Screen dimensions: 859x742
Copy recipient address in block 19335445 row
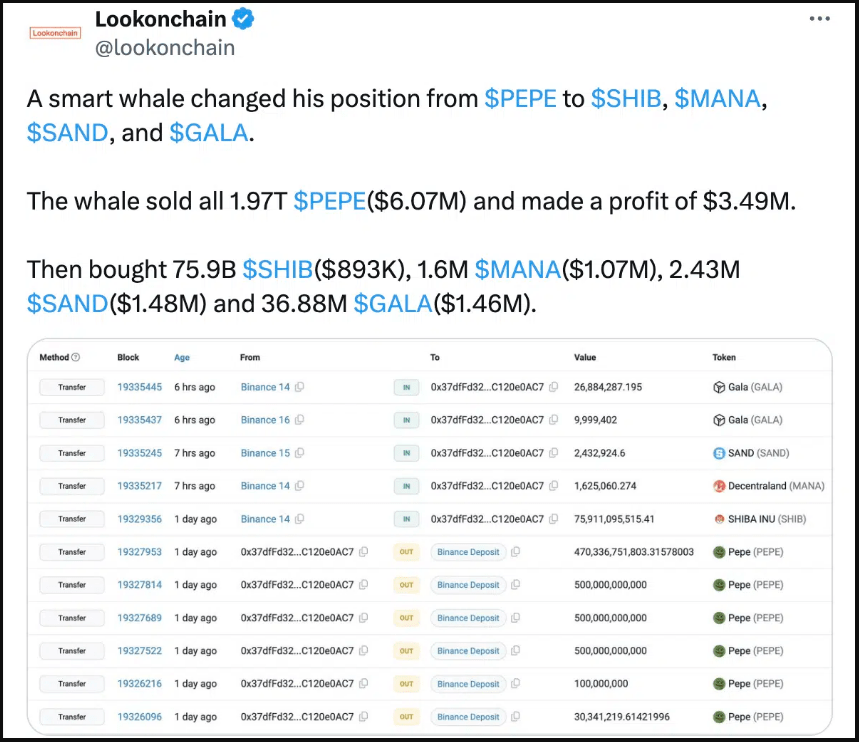pyautogui.click(x=554, y=387)
